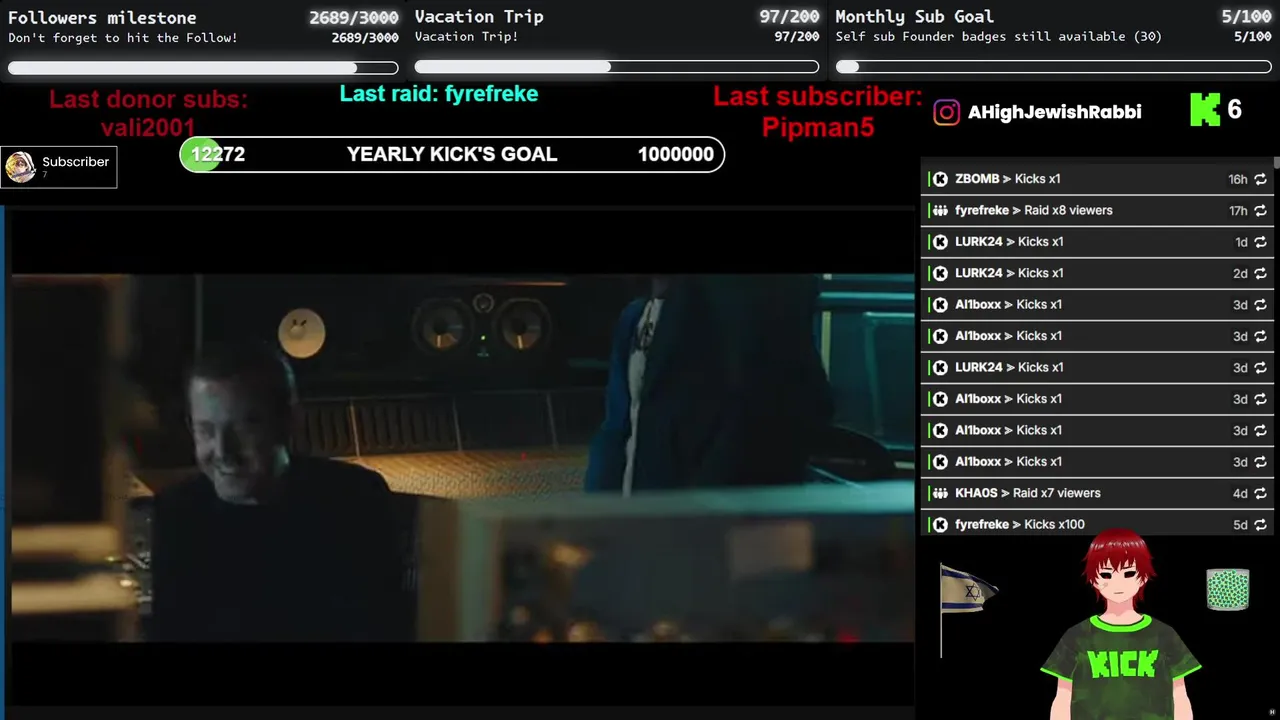1280x720 pixels.
Task: Click the ZBOMB username in feed
Action: 977,179
